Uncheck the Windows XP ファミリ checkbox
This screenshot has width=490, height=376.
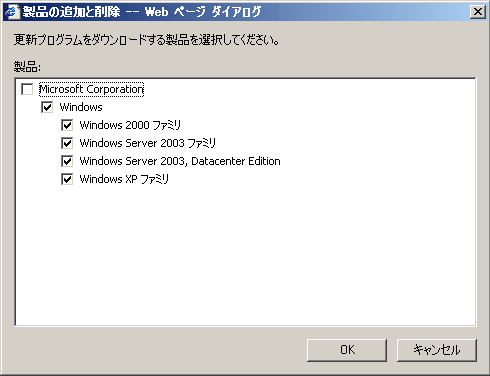point(67,179)
